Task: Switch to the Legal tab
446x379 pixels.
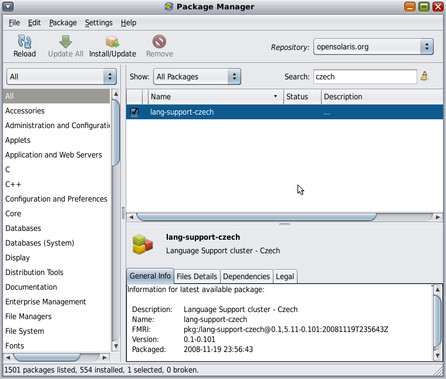Action: click(x=285, y=276)
